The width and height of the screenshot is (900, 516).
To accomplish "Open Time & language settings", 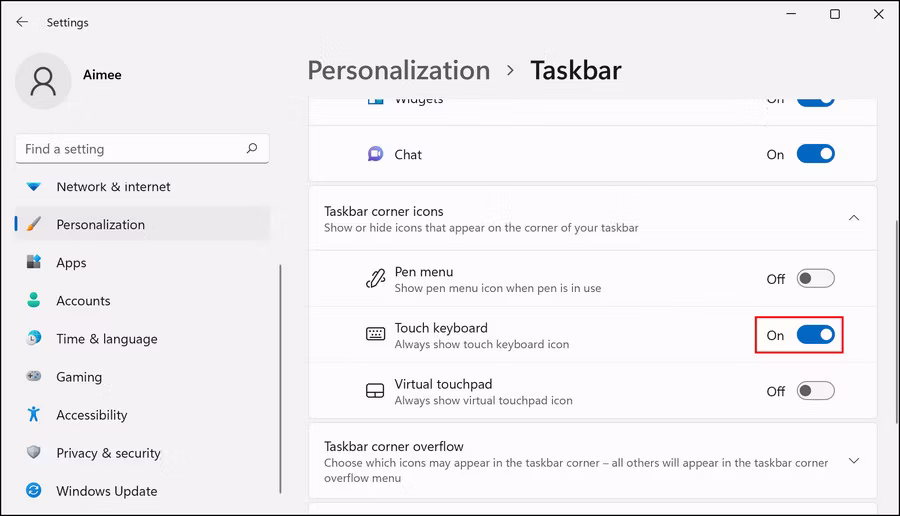I will click(142, 339).
